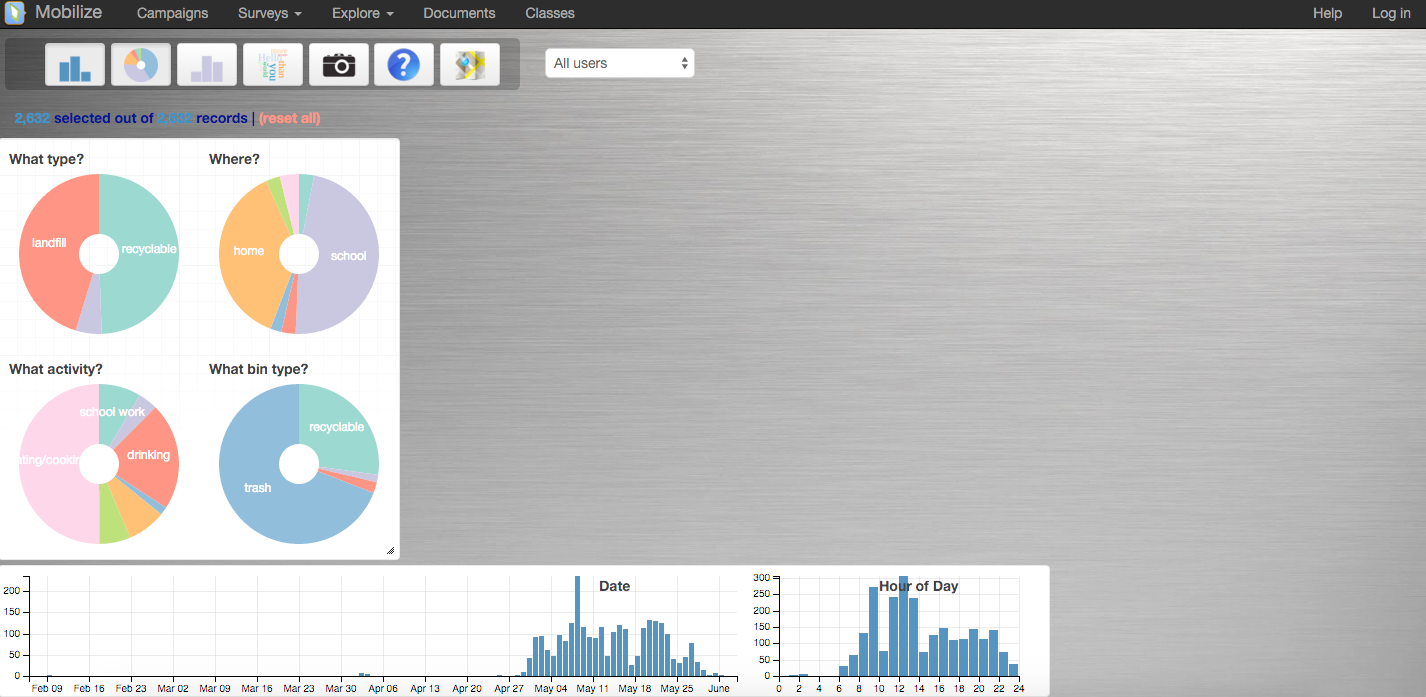Screen dimensions: 1426x697
Task: Click the reset all link
Action: 289,118
